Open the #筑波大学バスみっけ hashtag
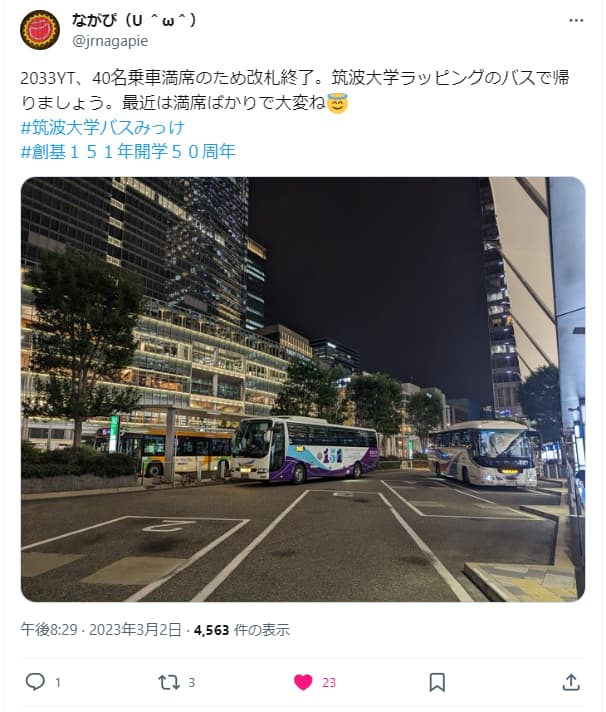 pyautogui.click(x=103, y=128)
